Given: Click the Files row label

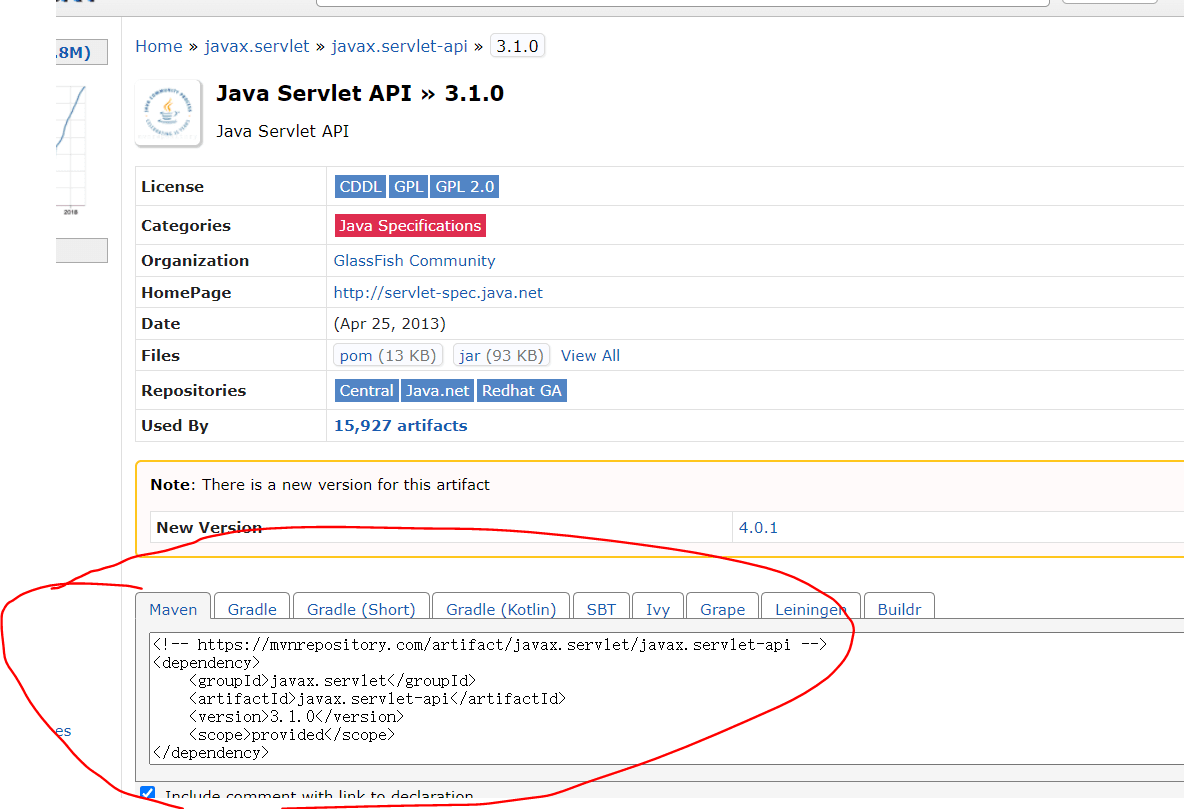Looking at the screenshot, I should click(x=160, y=356).
